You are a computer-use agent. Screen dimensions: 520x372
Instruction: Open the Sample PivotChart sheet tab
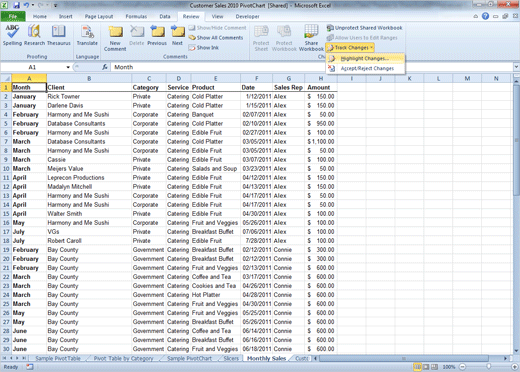[x=189, y=358]
